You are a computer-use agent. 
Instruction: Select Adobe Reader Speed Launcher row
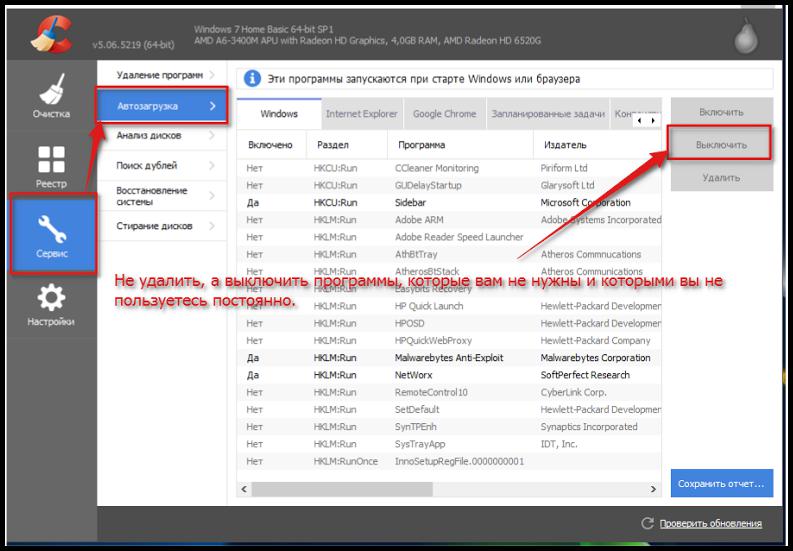click(449, 237)
